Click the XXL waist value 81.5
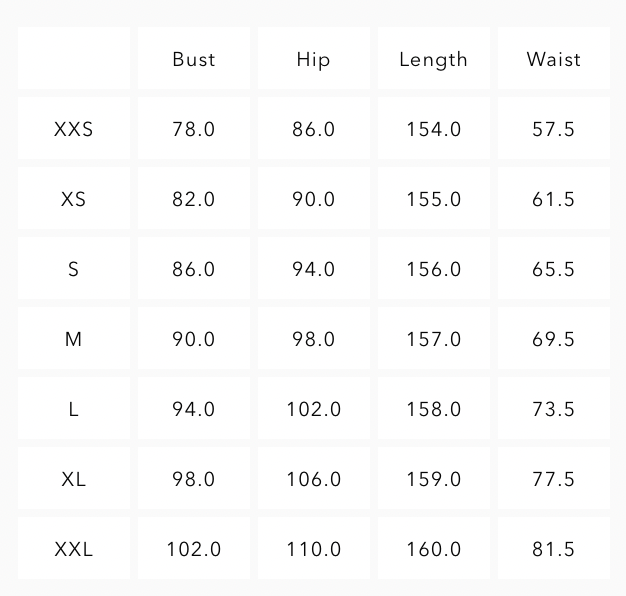The image size is (626, 596). pos(553,549)
